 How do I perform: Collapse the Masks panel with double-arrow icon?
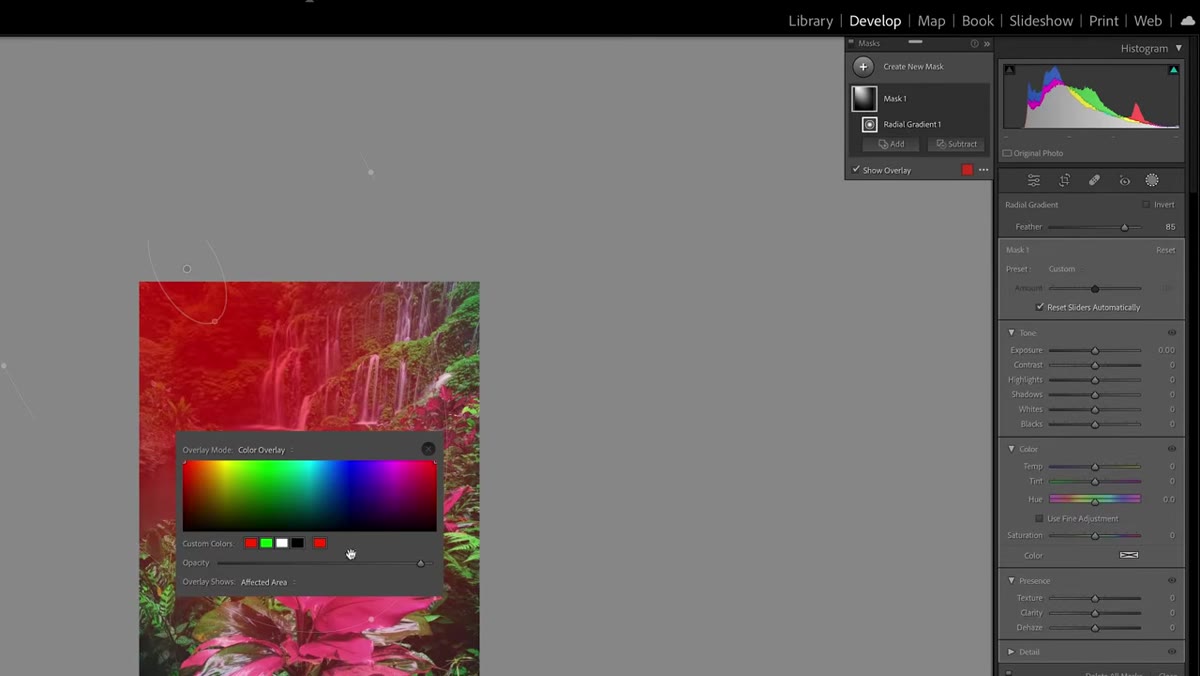click(987, 44)
